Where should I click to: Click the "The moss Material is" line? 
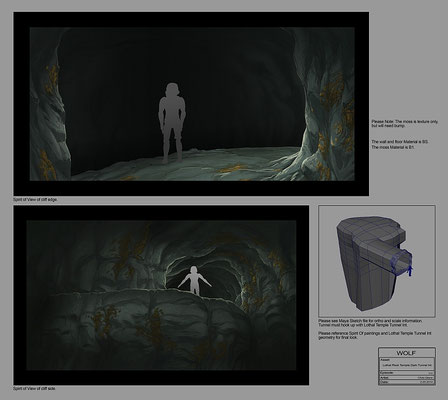click(x=393, y=147)
